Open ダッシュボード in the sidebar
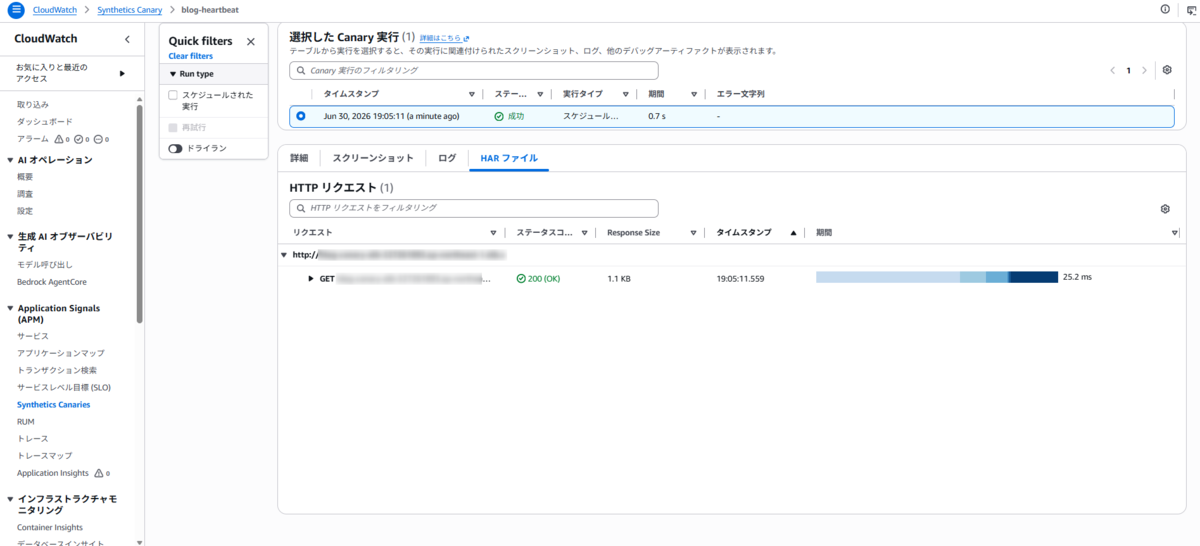This screenshot has height=546, width=1200. click(45, 121)
